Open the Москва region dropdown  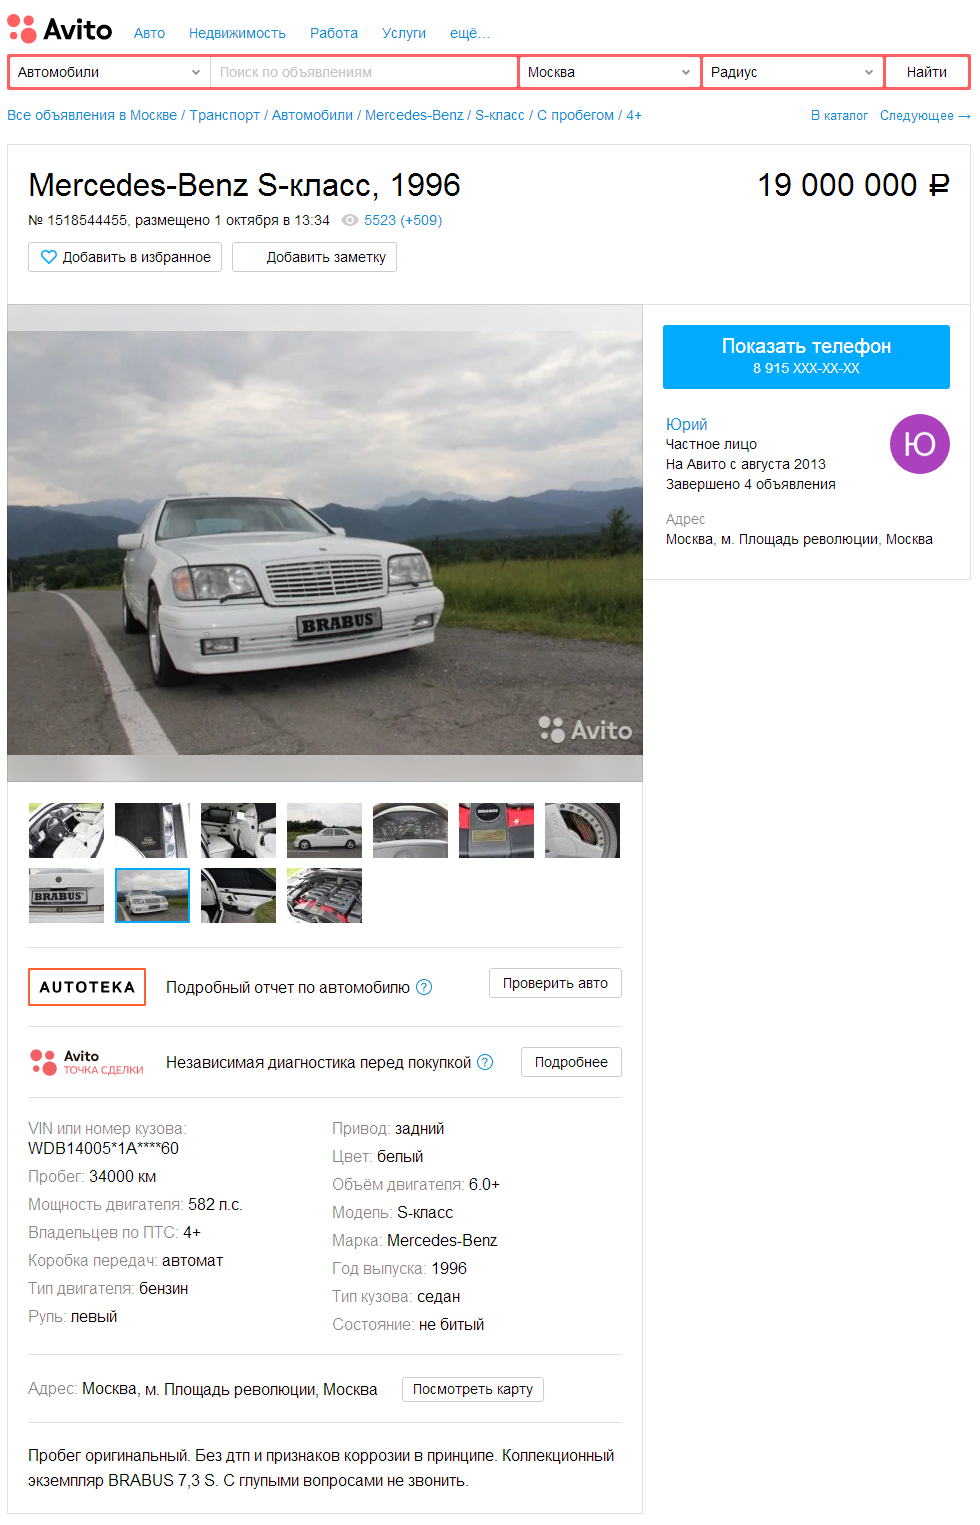point(609,72)
